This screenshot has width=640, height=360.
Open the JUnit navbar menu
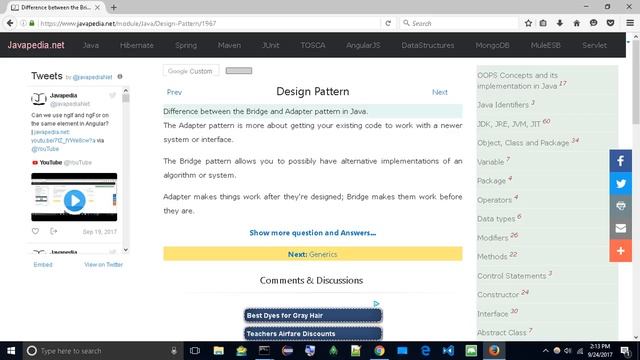click(x=271, y=45)
